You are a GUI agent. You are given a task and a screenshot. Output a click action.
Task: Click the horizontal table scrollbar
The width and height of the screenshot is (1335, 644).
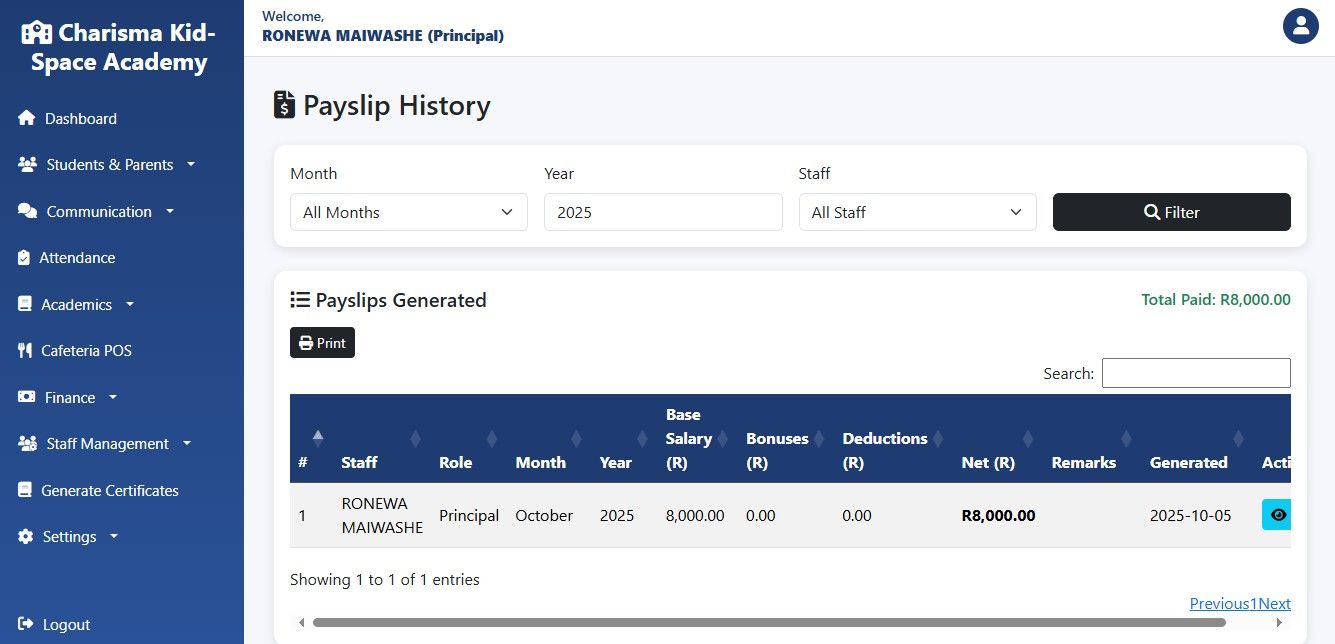pos(768,622)
